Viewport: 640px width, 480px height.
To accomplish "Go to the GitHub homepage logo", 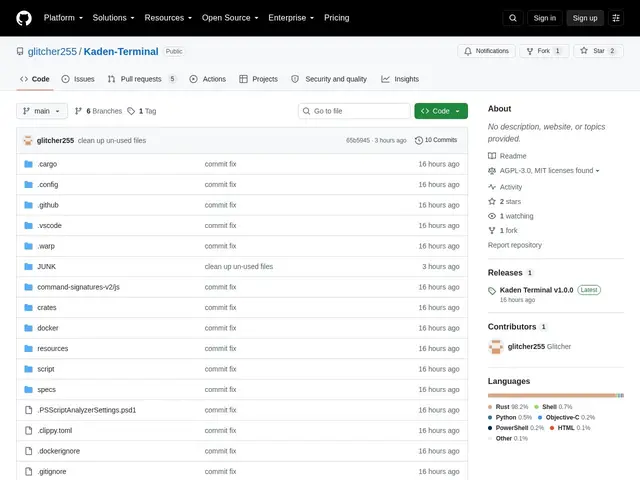I will coord(24,18).
